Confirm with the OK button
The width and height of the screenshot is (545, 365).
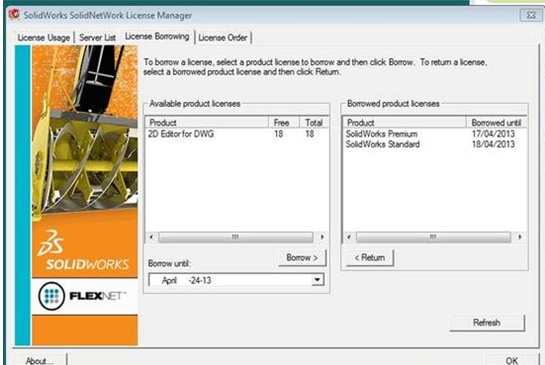(512, 360)
